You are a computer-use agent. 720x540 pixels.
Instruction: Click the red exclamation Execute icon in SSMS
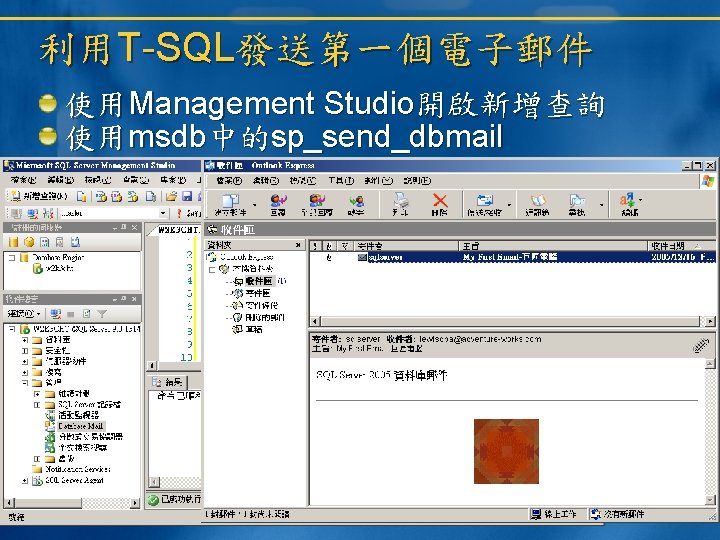point(179,214)
